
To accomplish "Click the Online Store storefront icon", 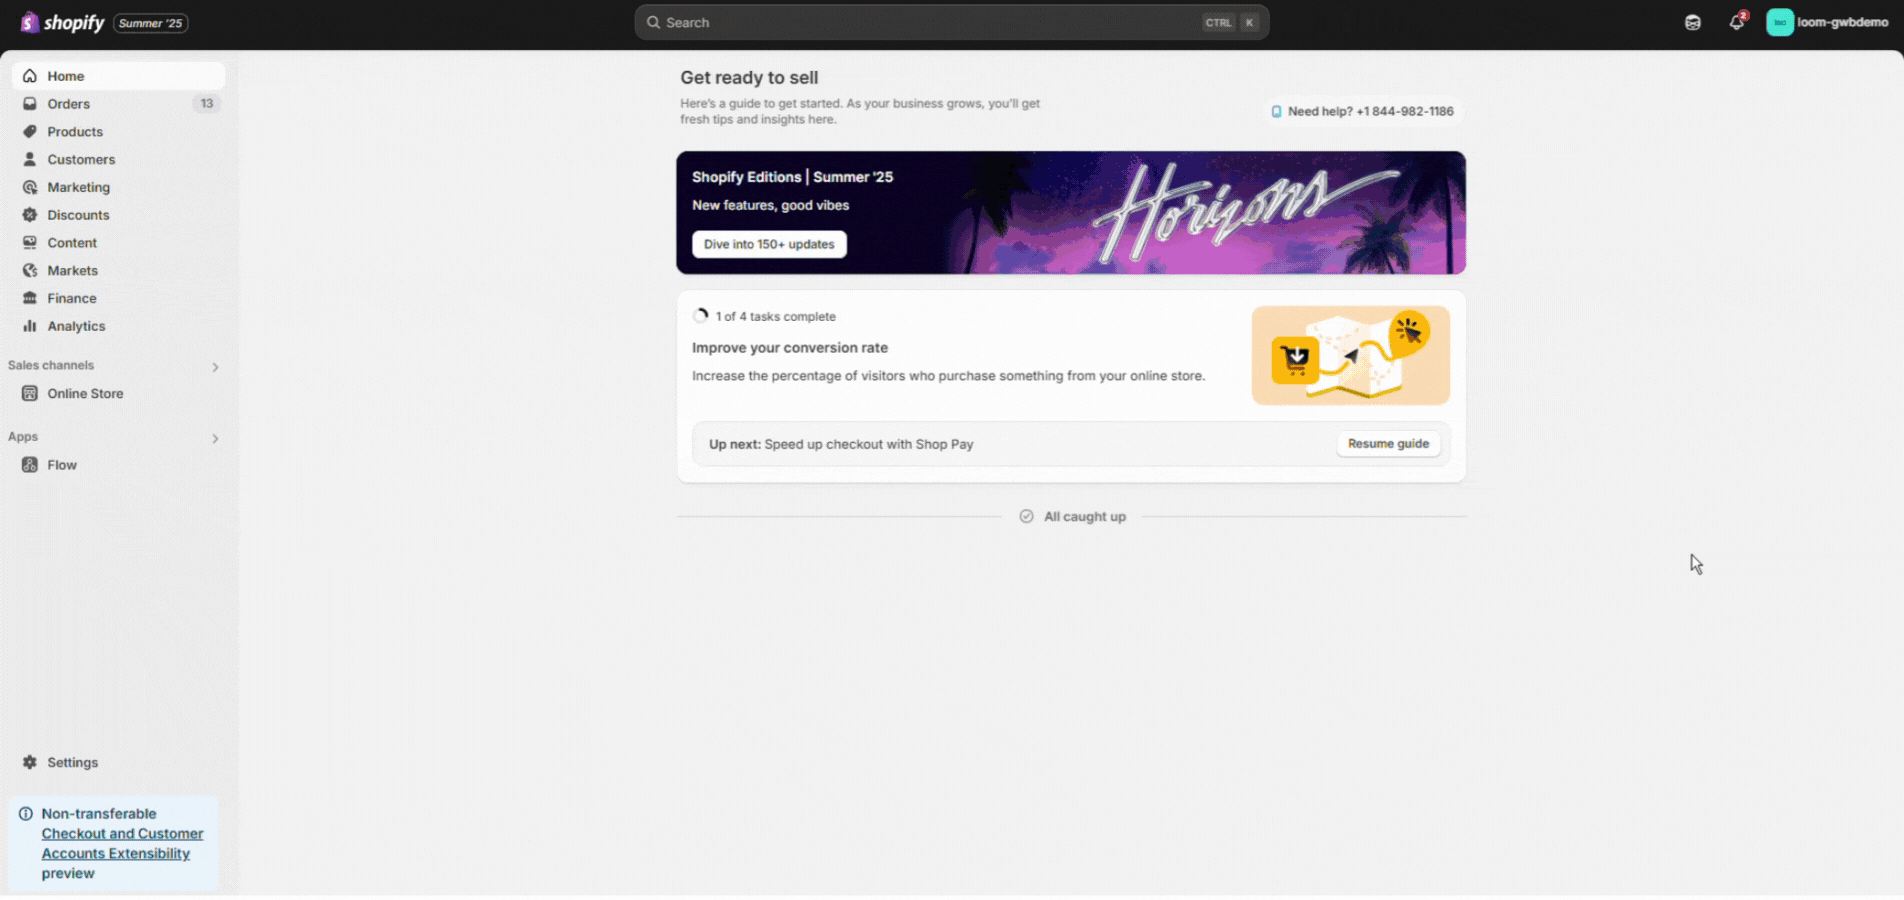I will coord(30,394).
